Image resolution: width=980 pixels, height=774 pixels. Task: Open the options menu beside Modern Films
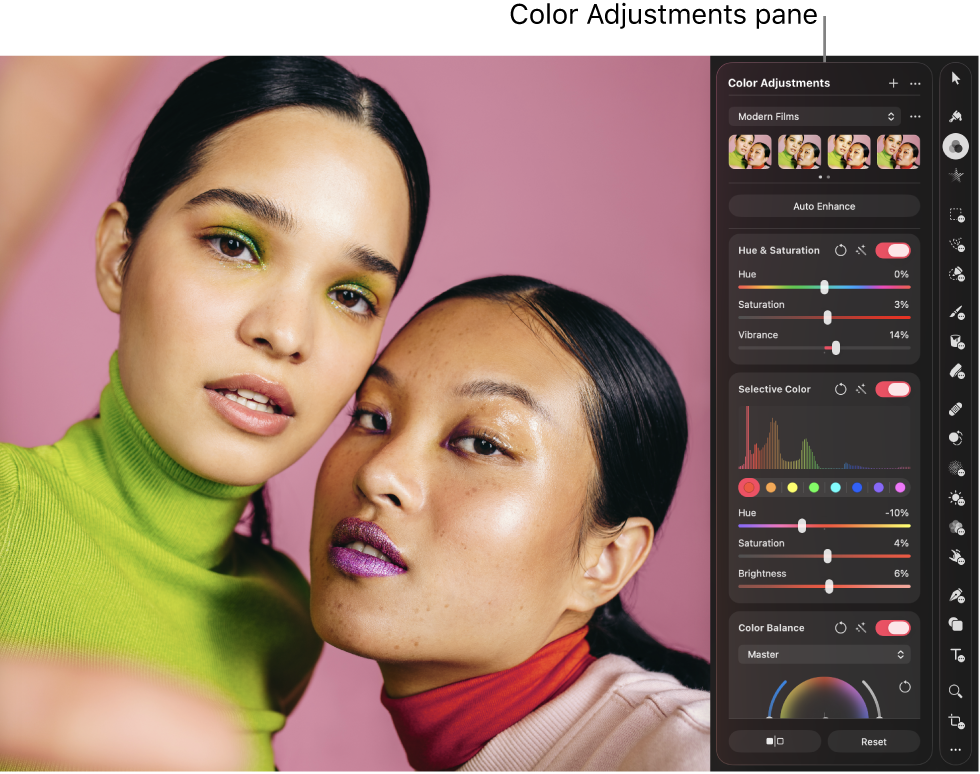pos(915,116)
